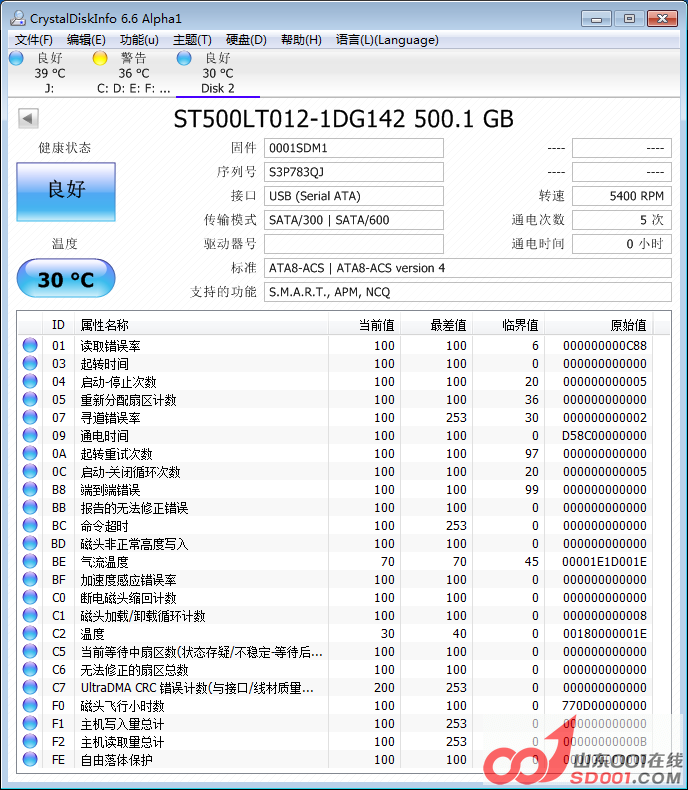The image size is (688, 790).
Task: Click the blue status orb for row 01
Action: (30, 346)
